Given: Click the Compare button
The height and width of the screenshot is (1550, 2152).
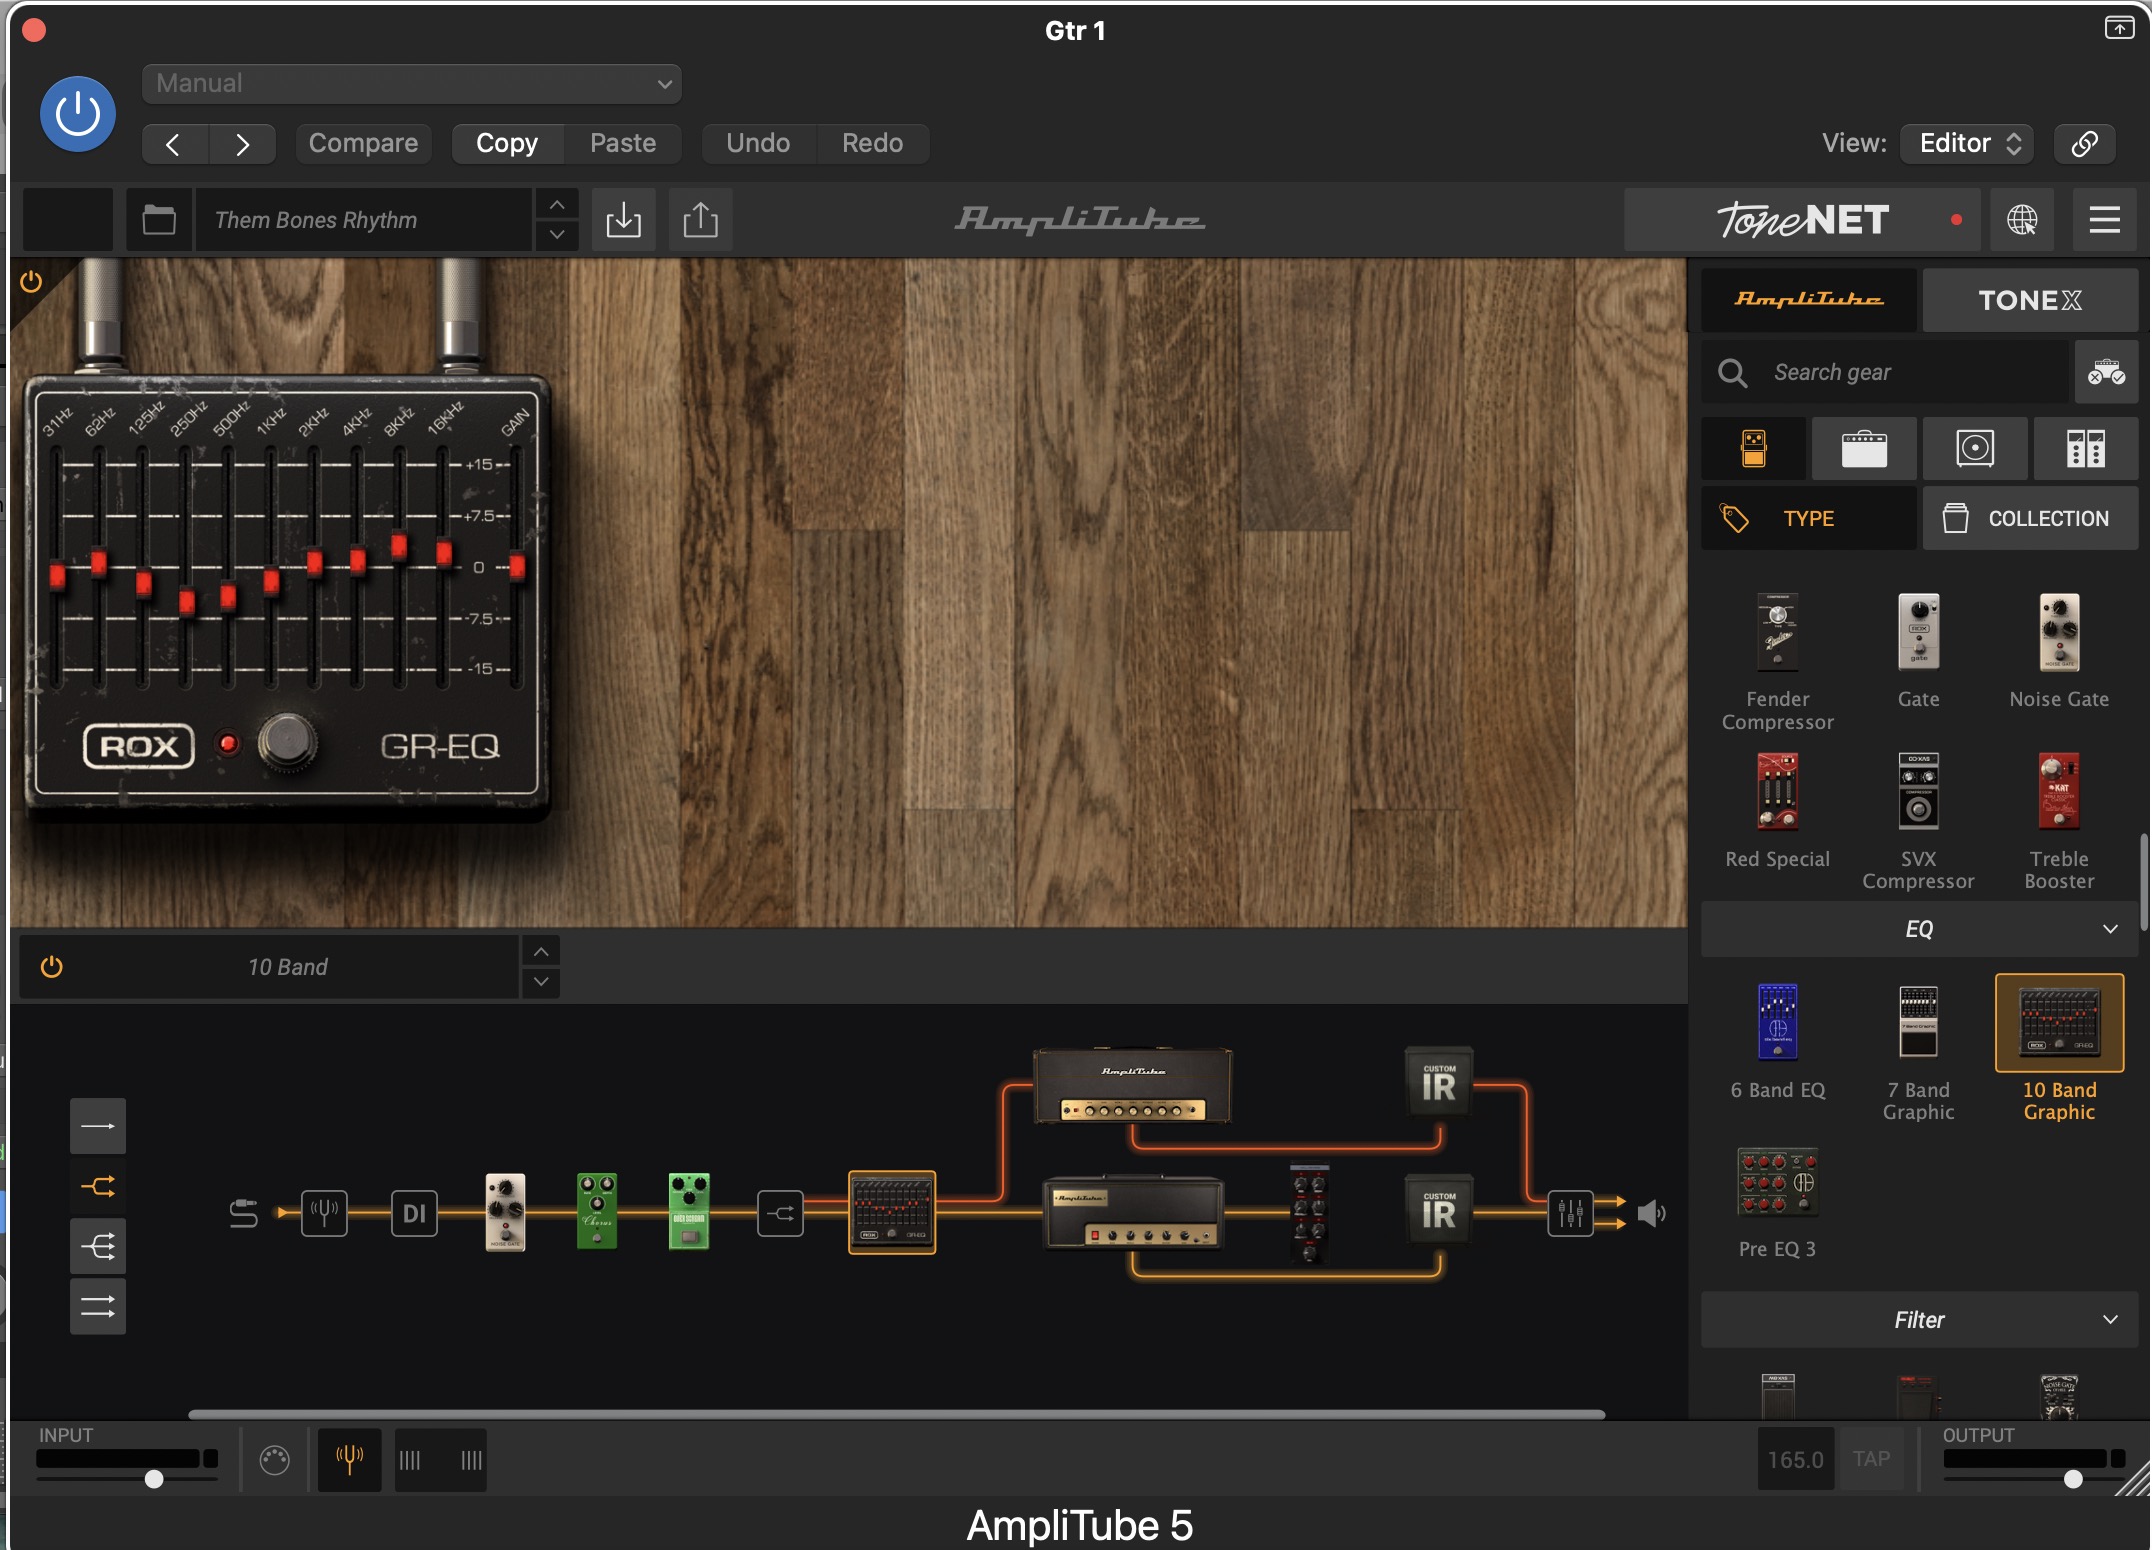Looking at the screenshot, I should pos(363,143).
